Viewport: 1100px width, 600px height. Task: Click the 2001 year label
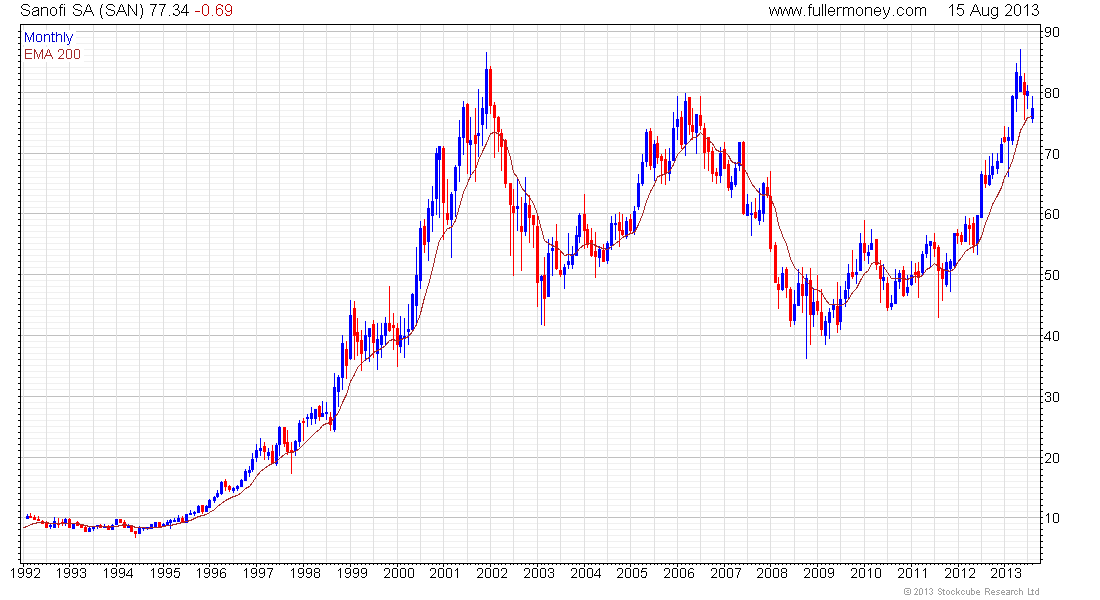tap(445, 573)
